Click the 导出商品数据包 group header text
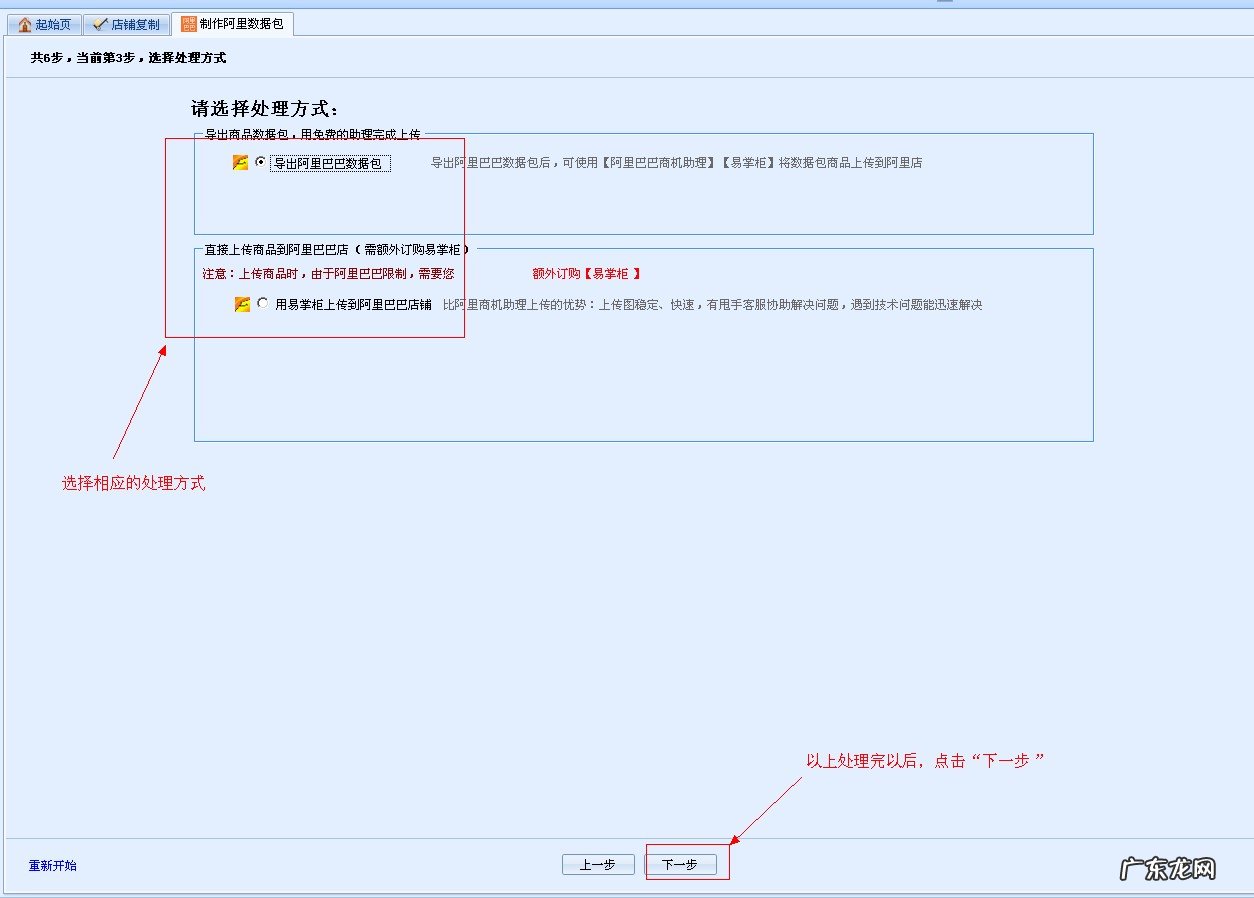This screenshot has height=898, width=1254. tap(310, 131)
